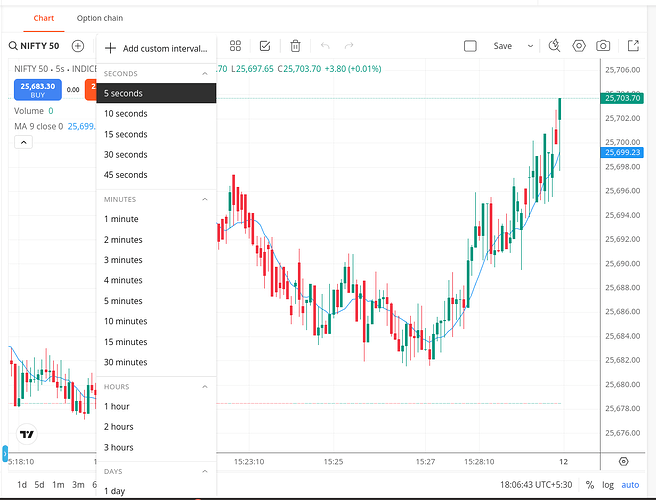Open chart in popup window icon
The width and height of the screenshot is (656, 500).
pyautogui.click(x=632, y=46)
